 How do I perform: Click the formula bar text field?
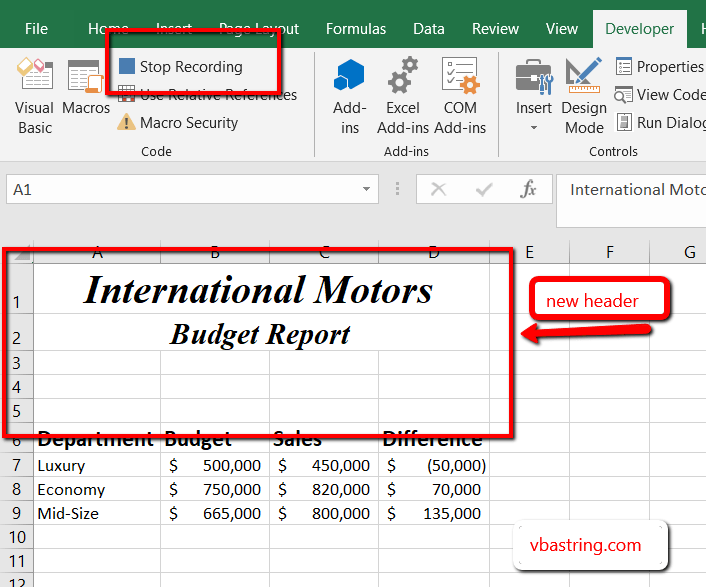tap(631, 201)
